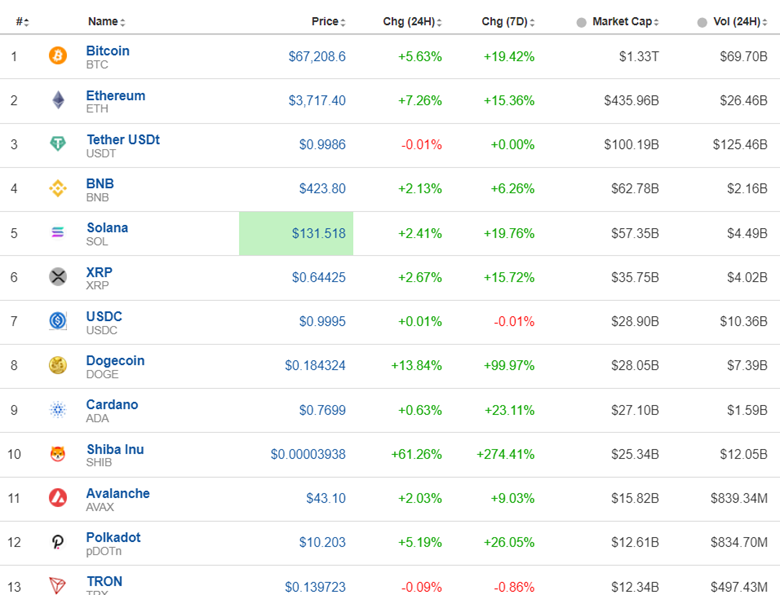The width and height of the screenshot is (780, 595).
Task: Select Avalanche volume $839.34M
Action: [739, 498]
